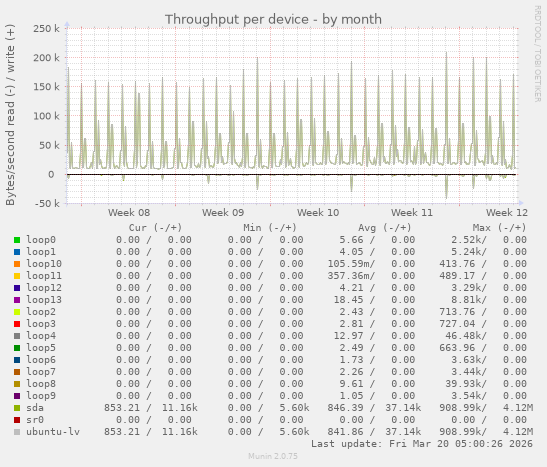Click loop0 avg value '5.66'
547x467 pixels.
(x=351, y=240)
